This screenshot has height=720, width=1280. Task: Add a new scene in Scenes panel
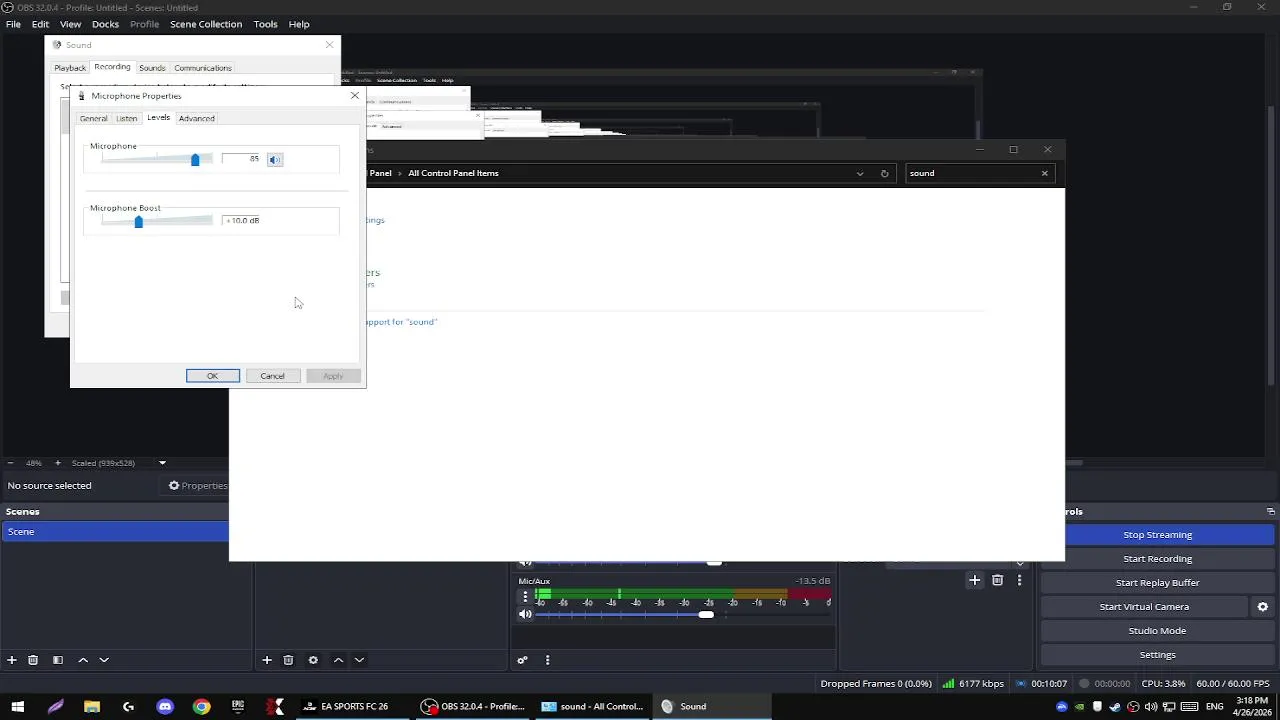(12, 660)
